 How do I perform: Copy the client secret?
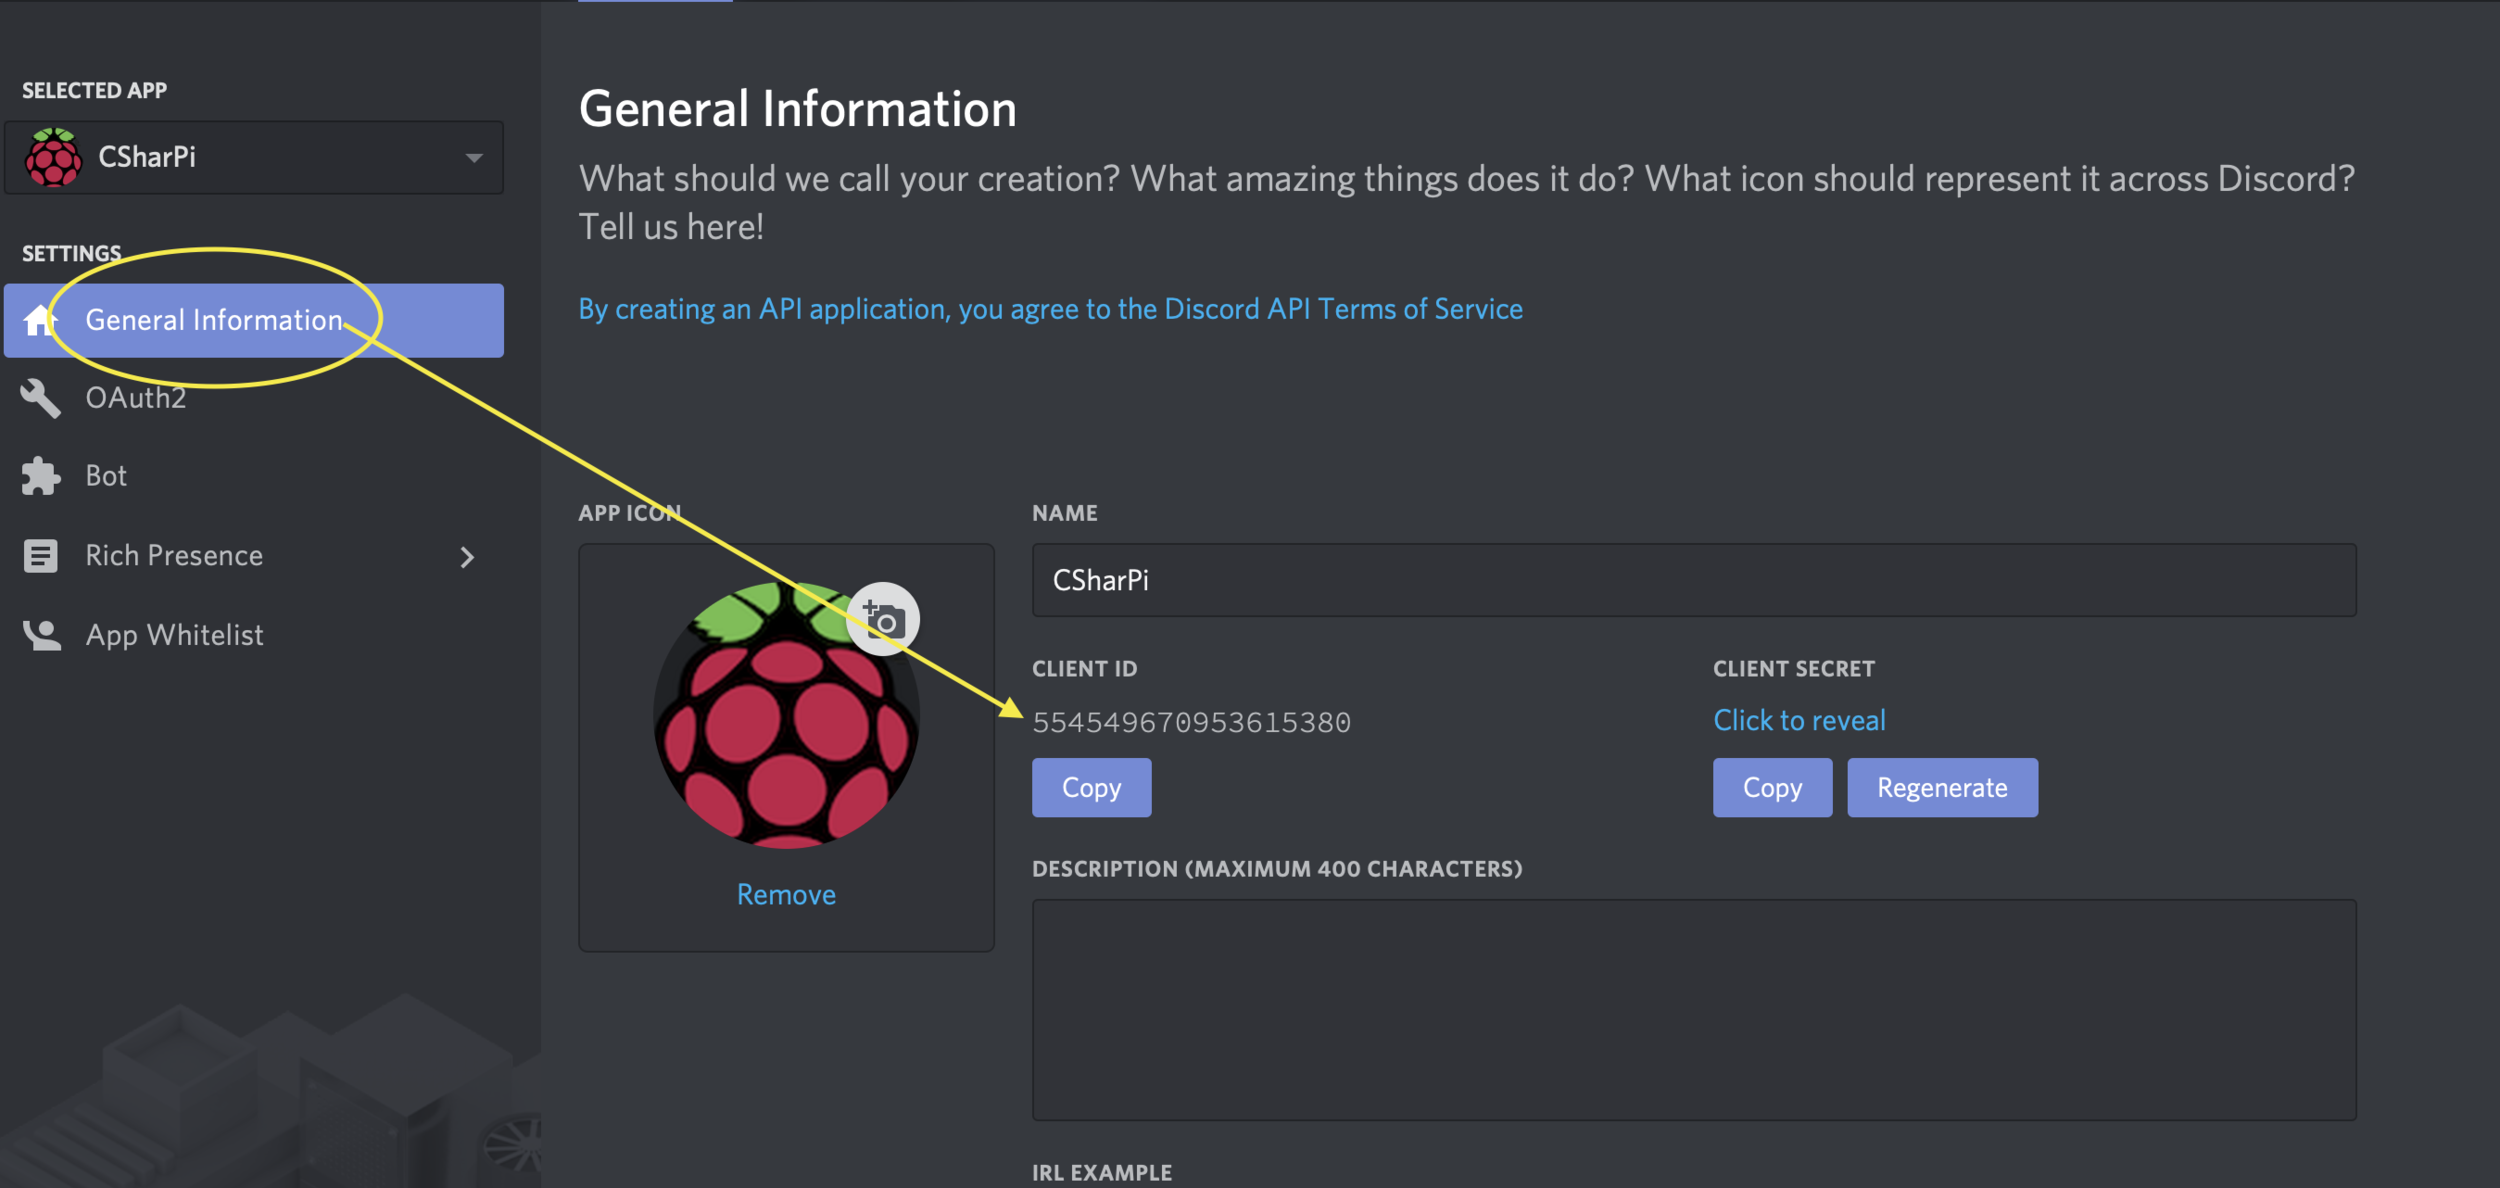(1772, 788)
